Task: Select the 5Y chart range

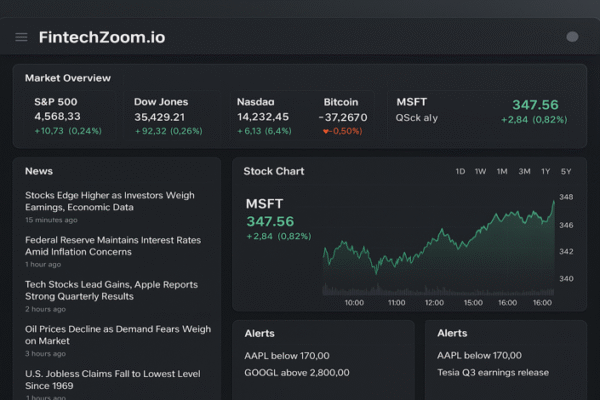Action: [566, 171]
